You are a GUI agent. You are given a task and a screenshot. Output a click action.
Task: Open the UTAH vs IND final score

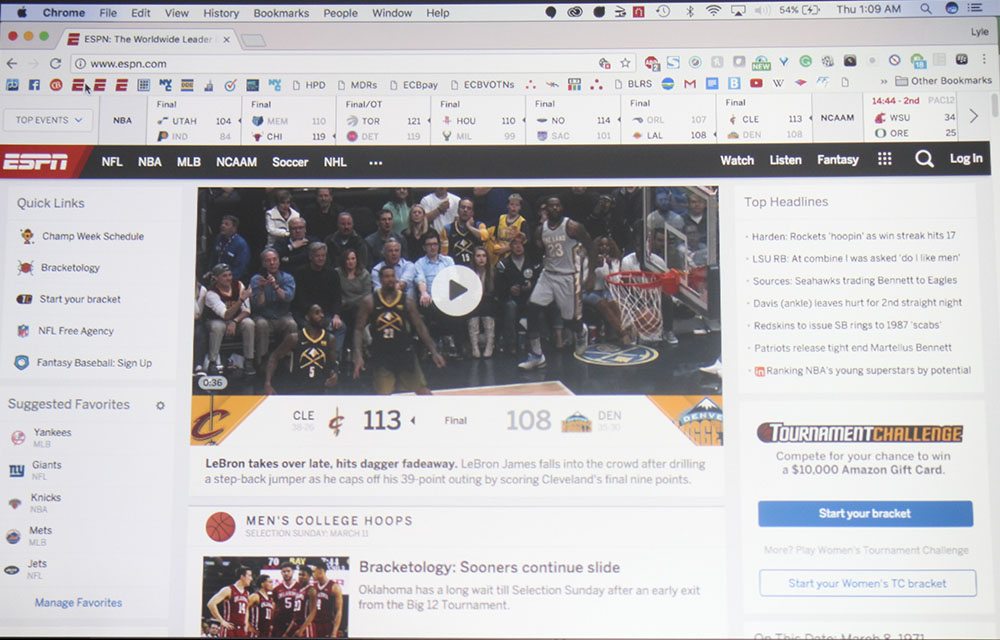point(193,120)
